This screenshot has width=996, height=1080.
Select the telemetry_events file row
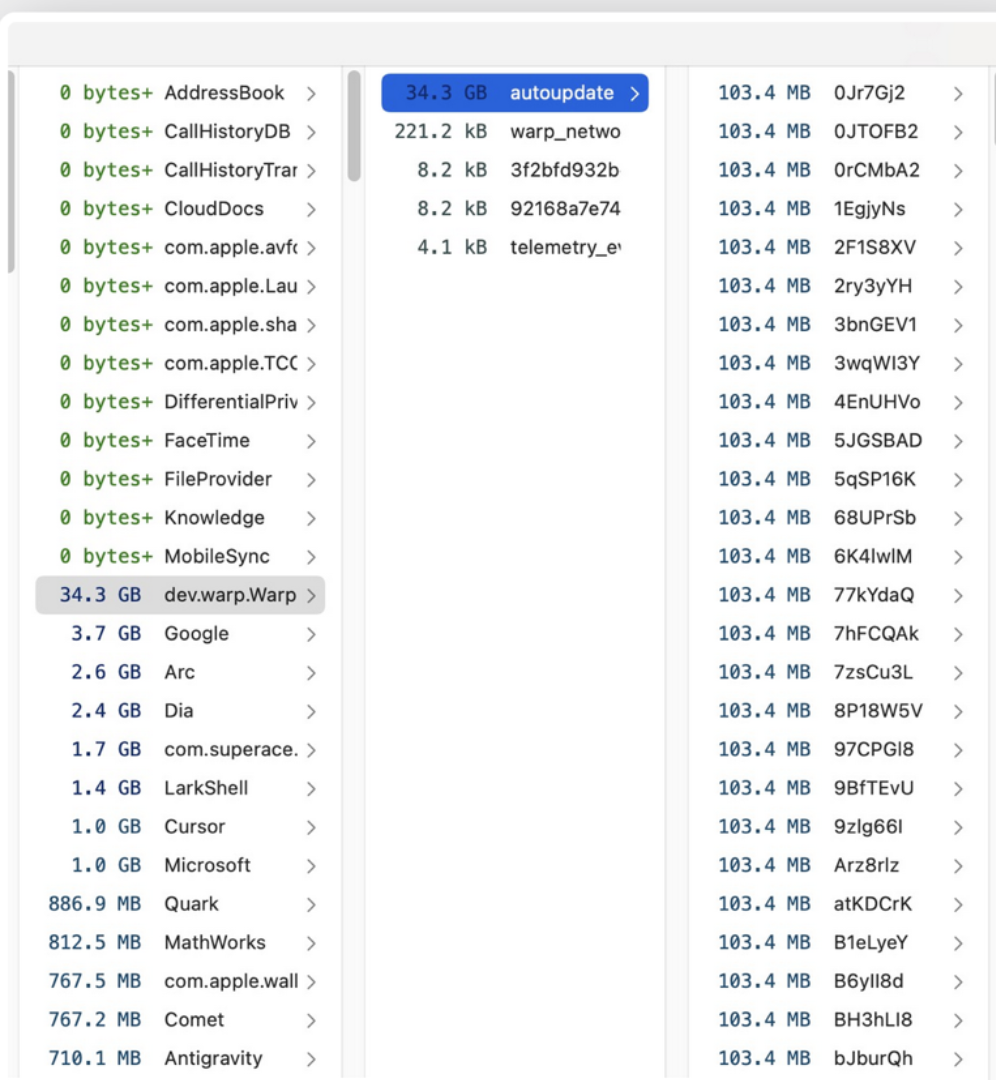pyautogui.click(x=564, y=247)
